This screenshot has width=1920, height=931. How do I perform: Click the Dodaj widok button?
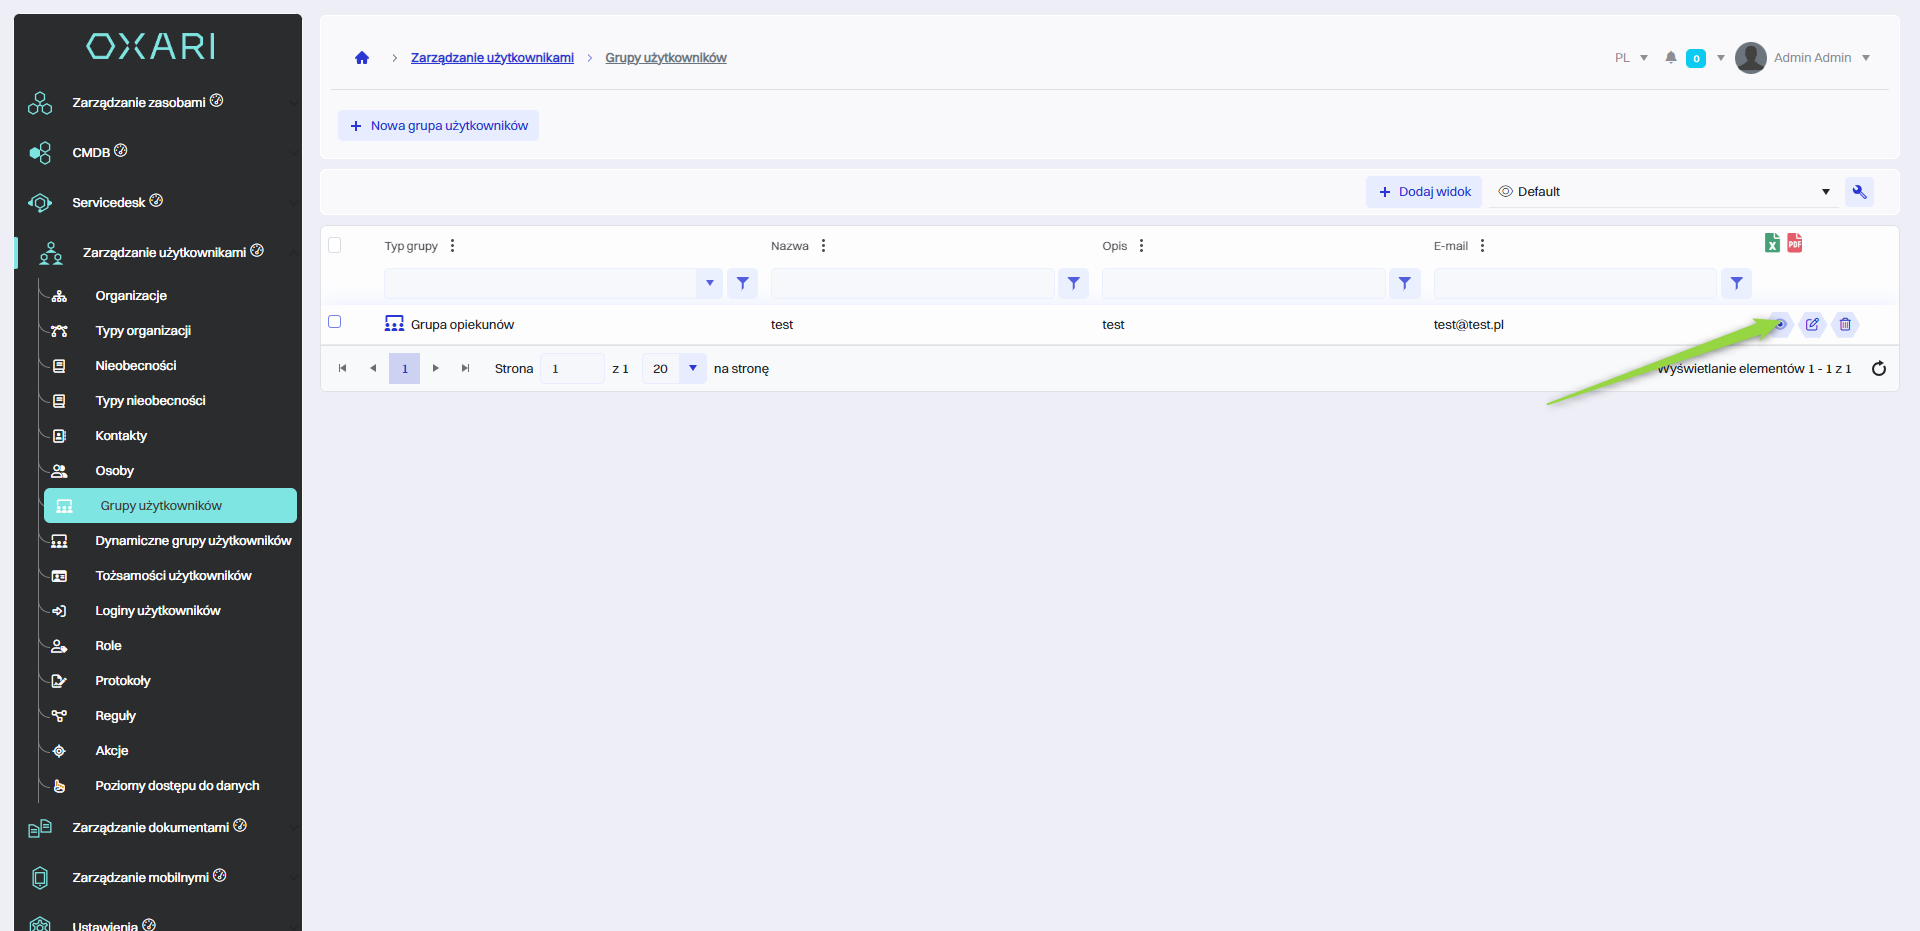1424,192
